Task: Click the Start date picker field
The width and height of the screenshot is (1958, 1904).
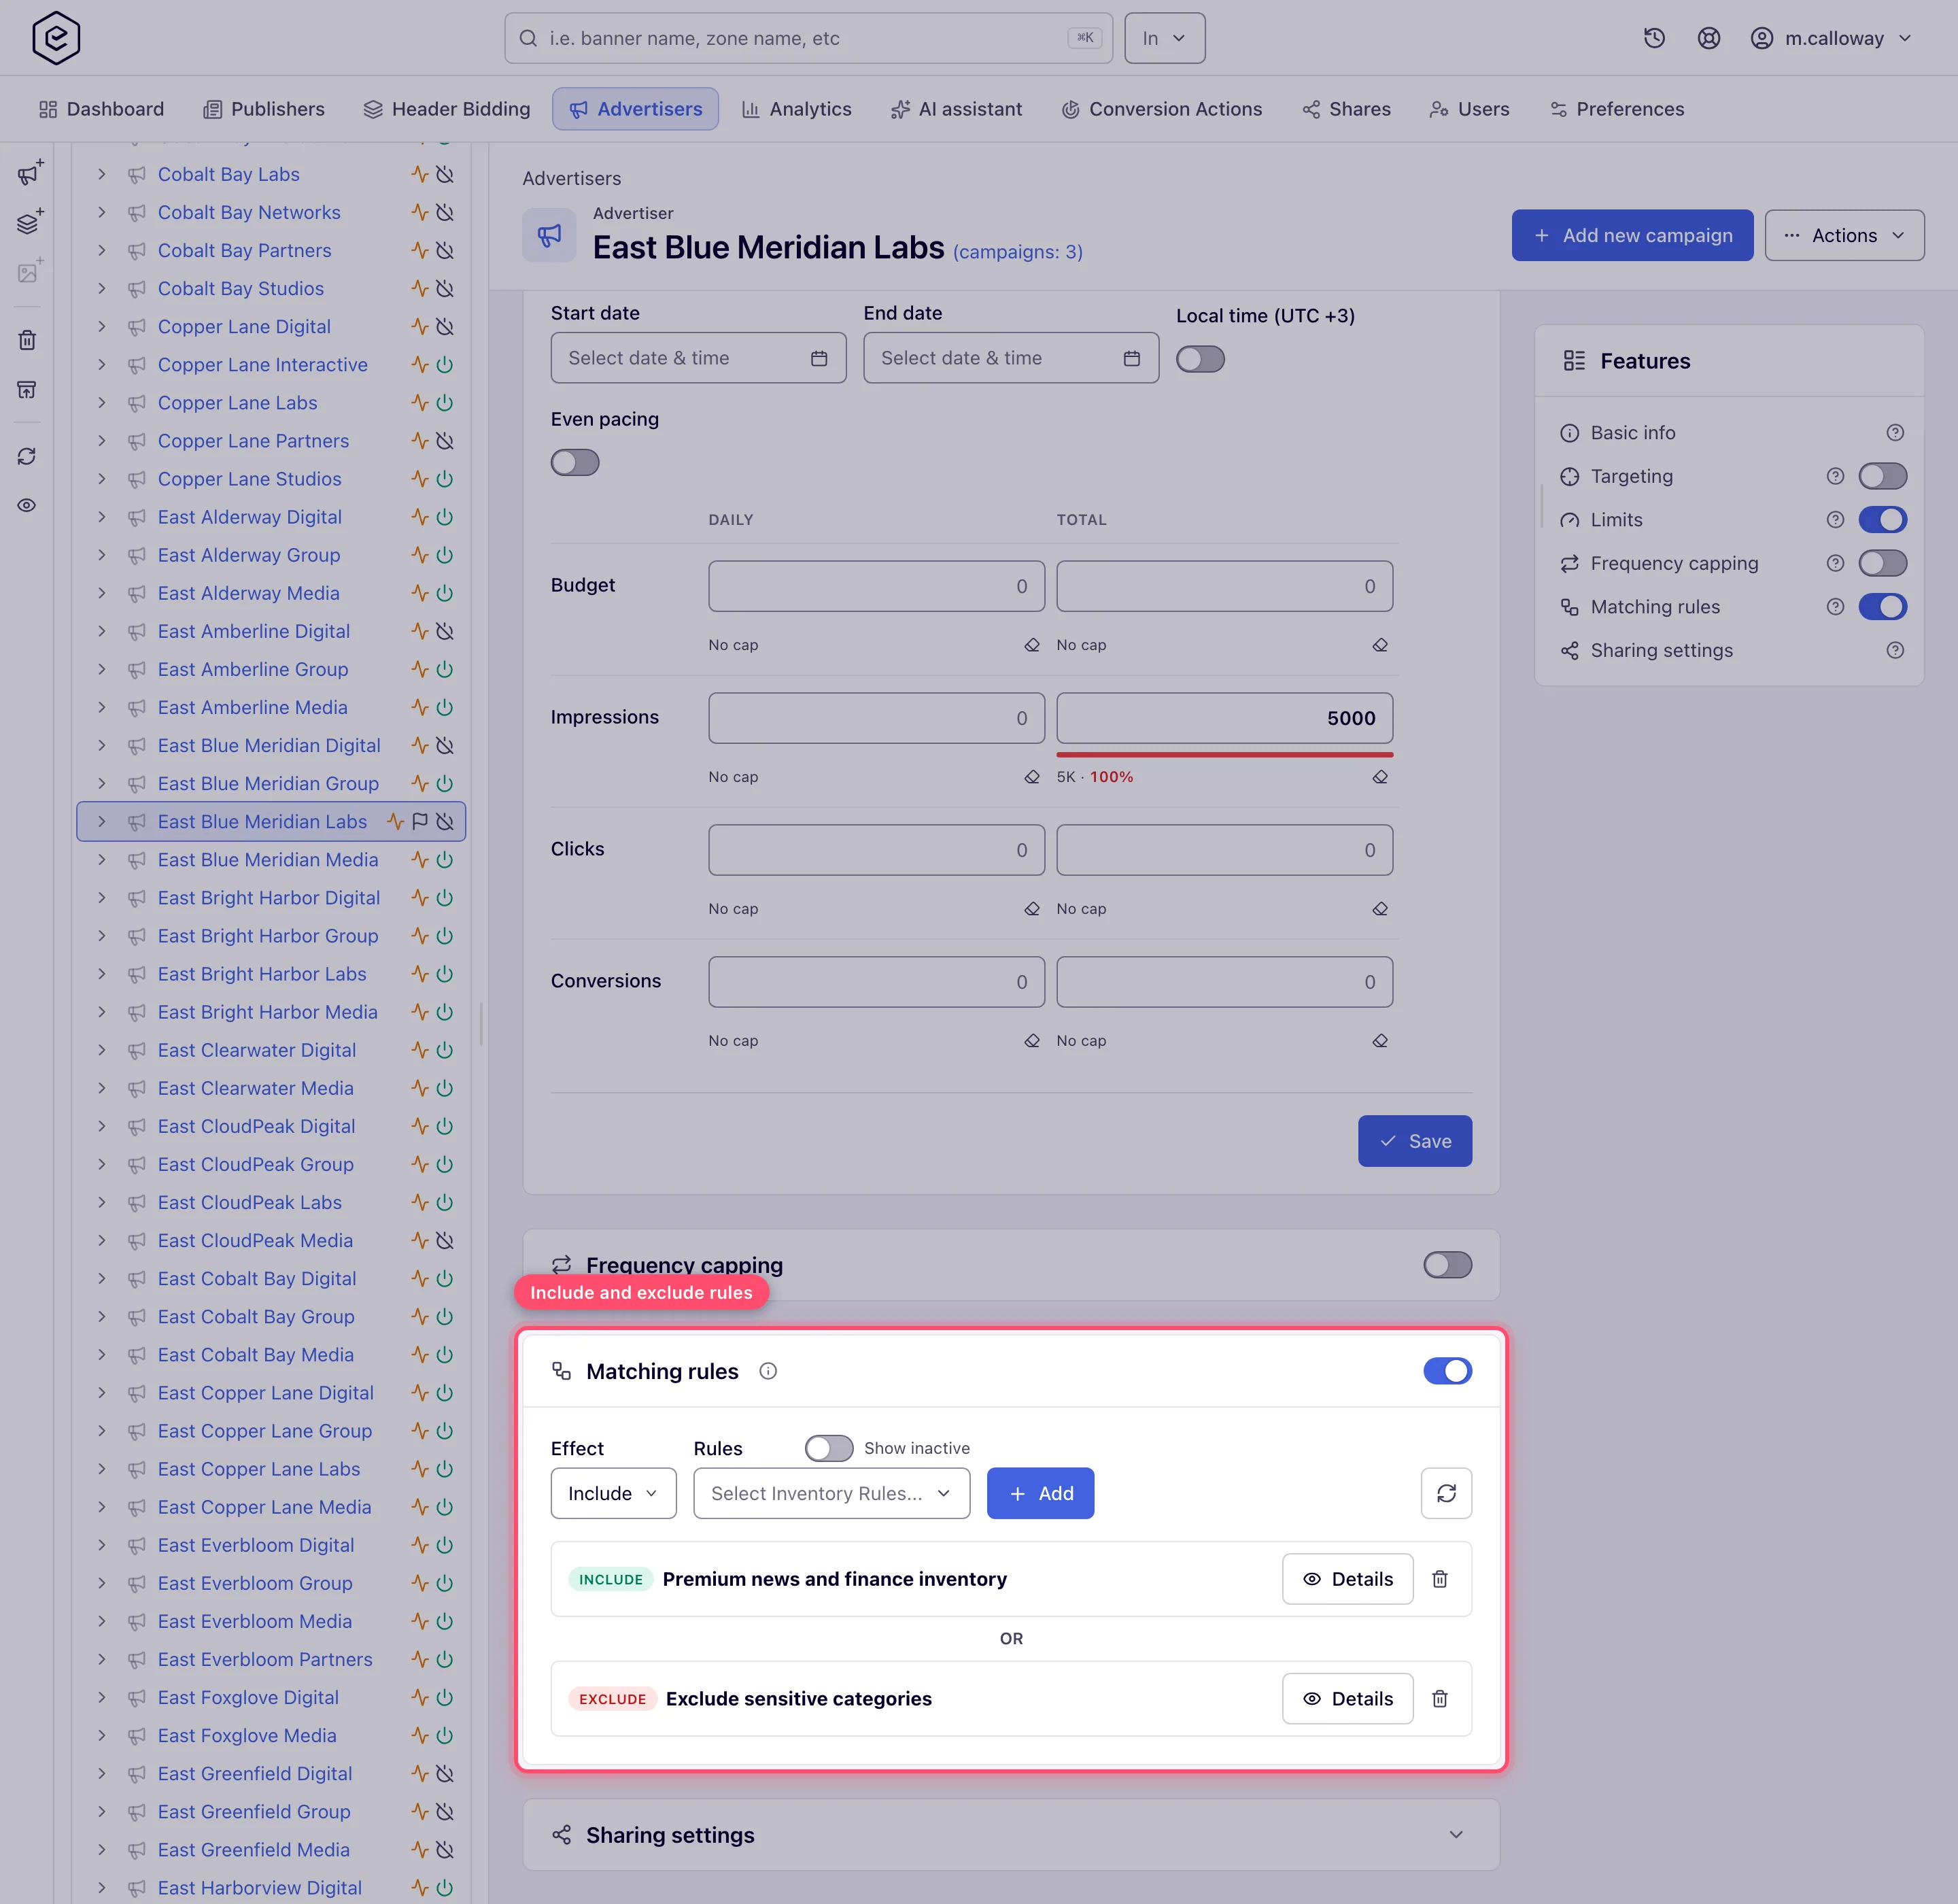Action: tap(698, 358)
